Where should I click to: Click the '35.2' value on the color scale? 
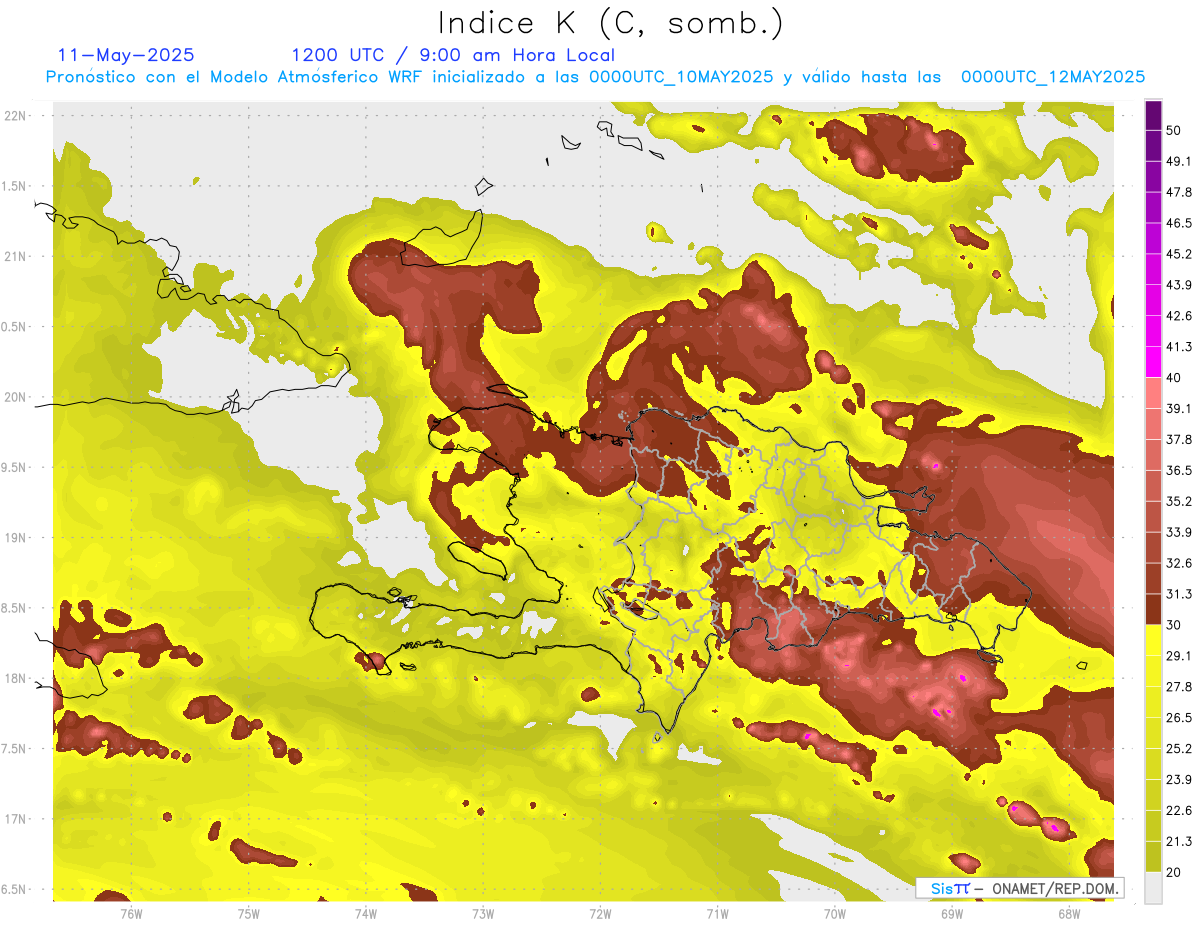[1178, 501]
